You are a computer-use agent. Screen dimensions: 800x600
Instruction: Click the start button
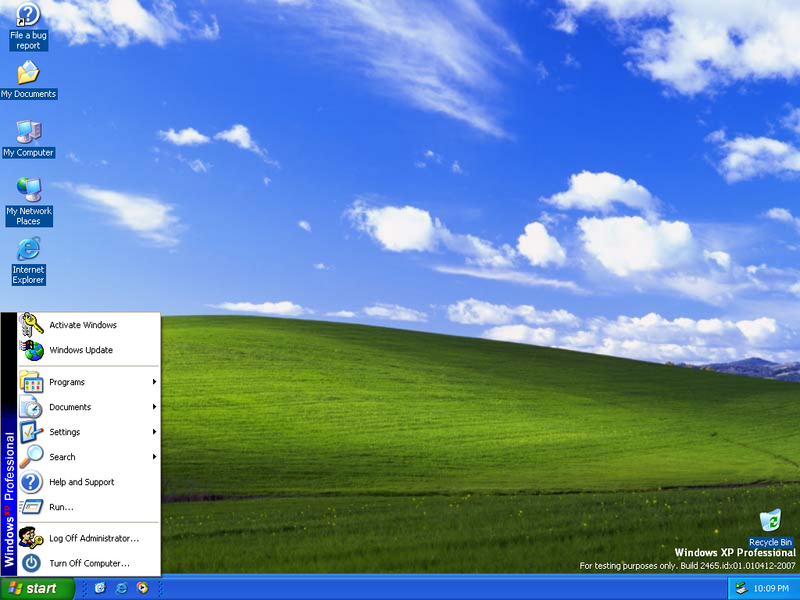[37, 588]
